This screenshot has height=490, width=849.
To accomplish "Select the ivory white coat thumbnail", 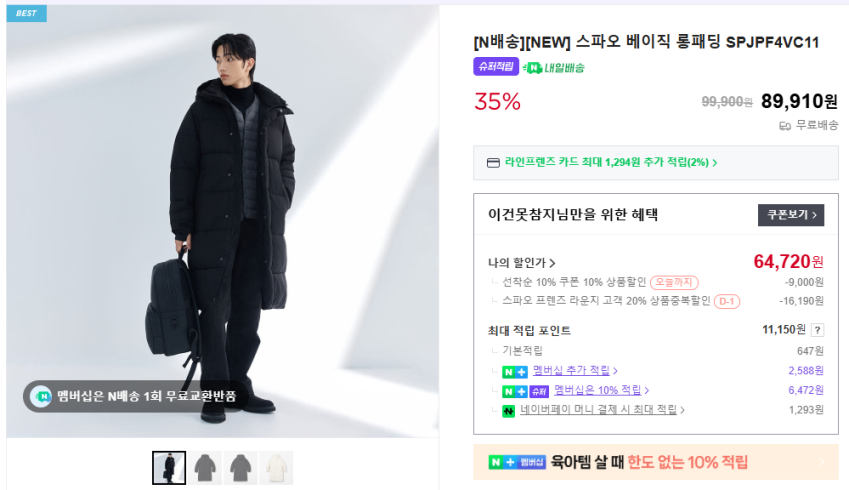I will point(276,468).
